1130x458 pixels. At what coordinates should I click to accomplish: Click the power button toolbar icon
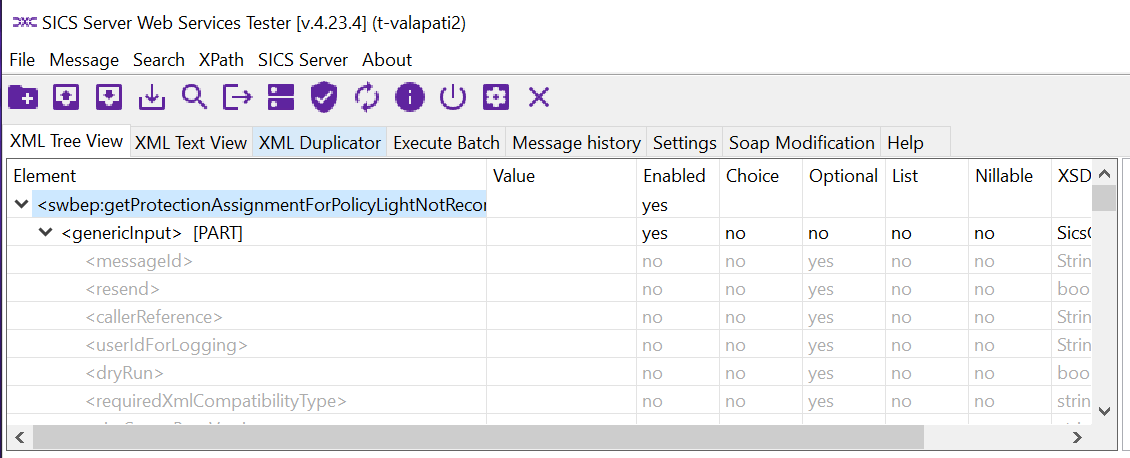pos(453,97)
